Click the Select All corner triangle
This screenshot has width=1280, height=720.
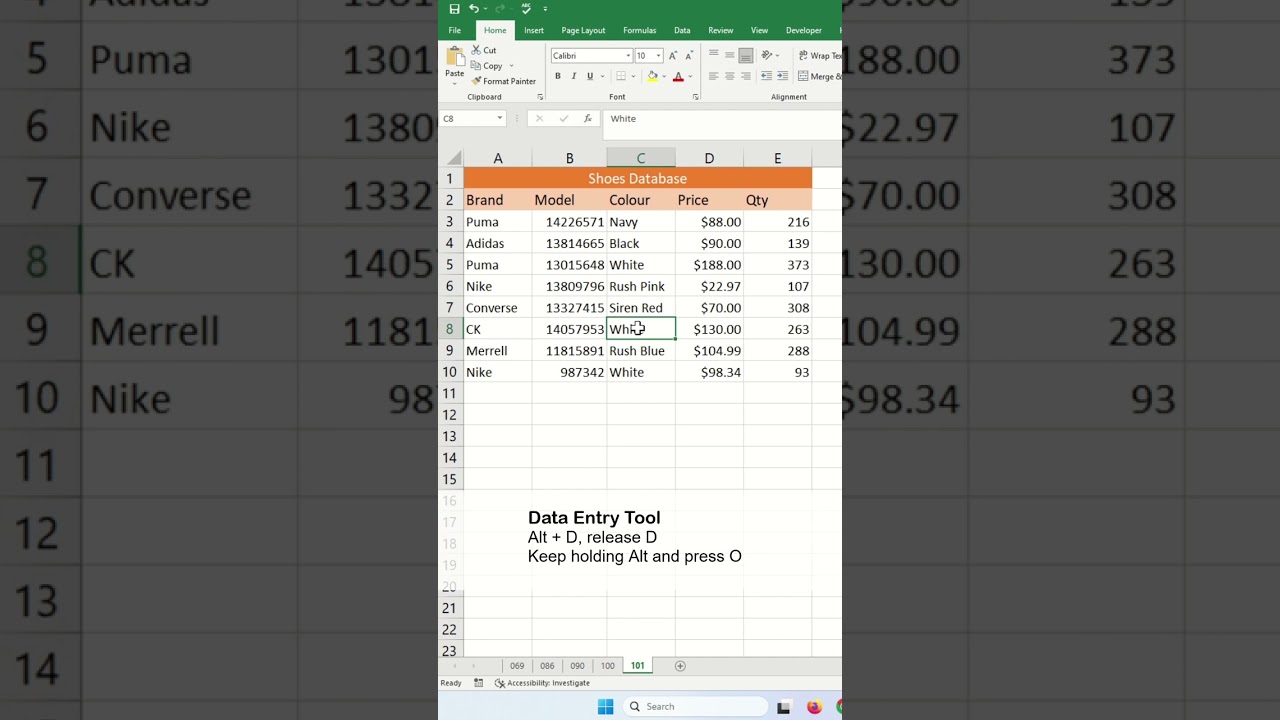pyautogui.click(x=454, y=158)
